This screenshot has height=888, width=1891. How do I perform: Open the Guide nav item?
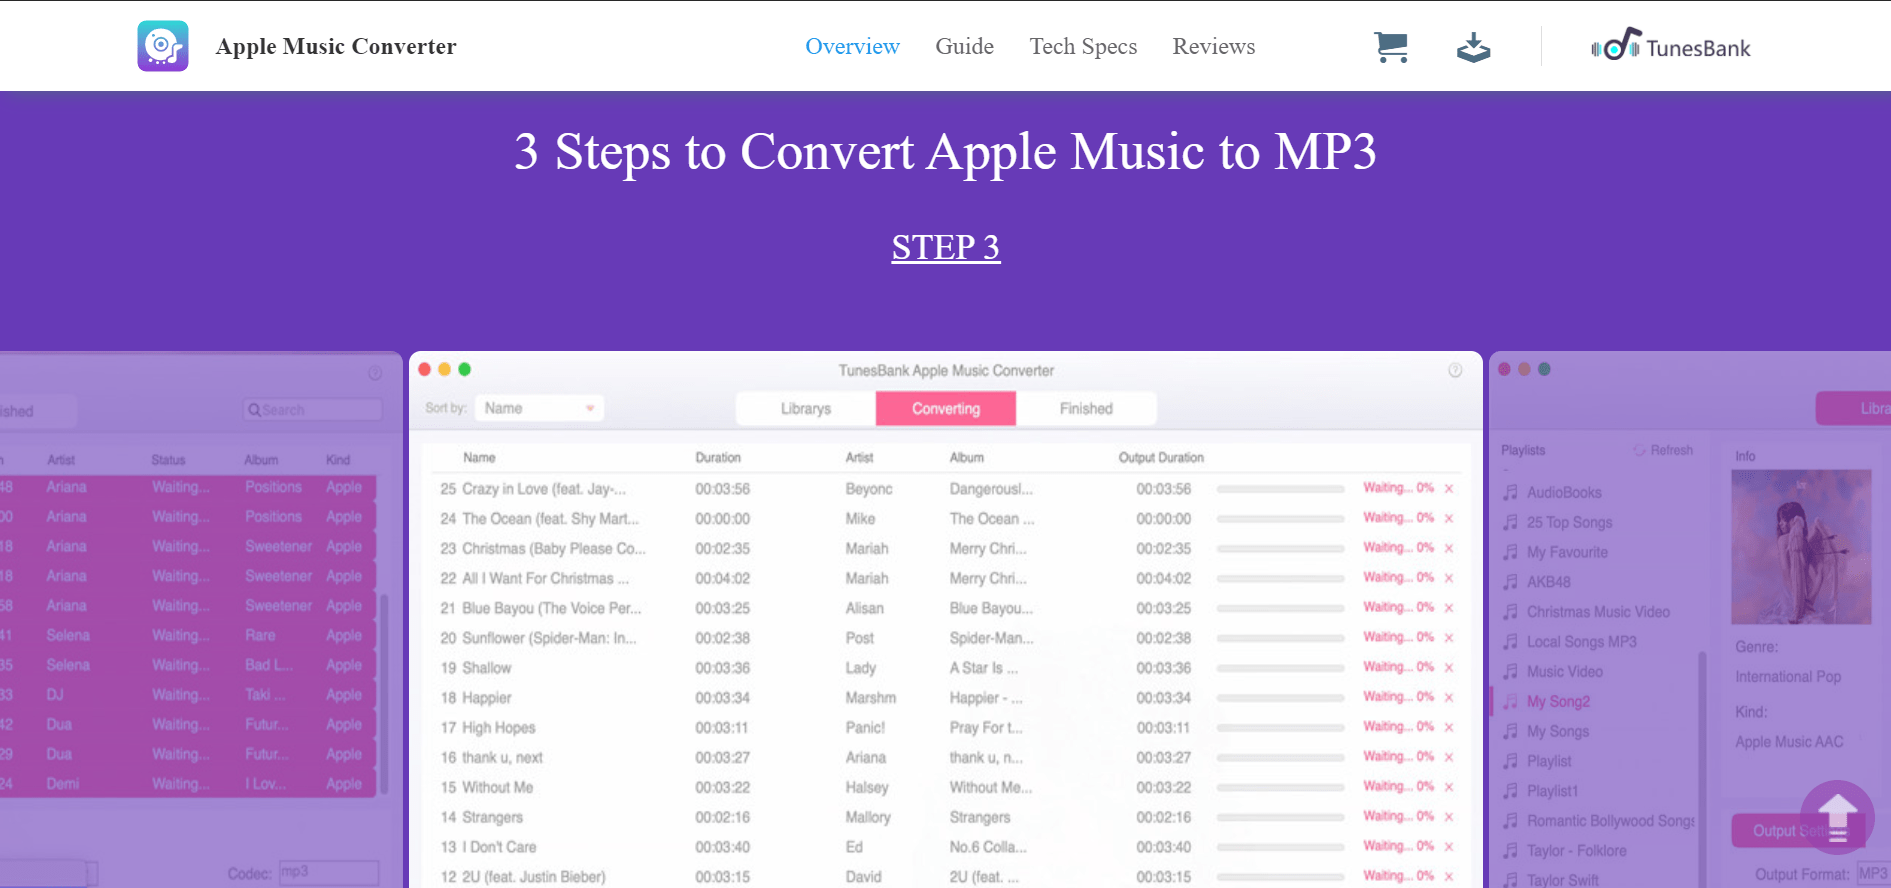pos(964,46)
